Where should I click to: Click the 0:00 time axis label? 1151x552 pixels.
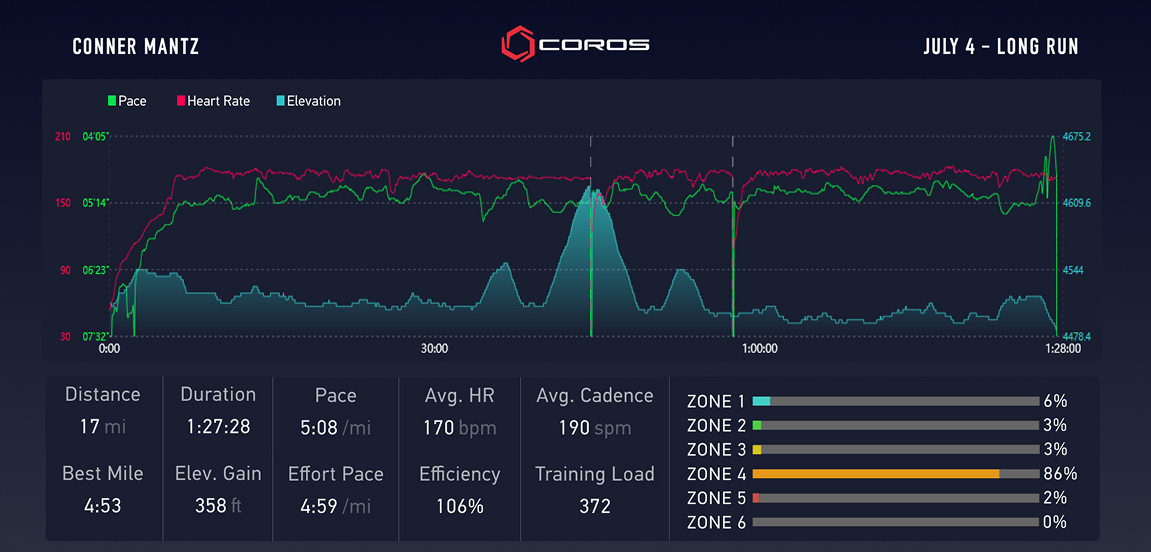(x=109, y=349)
